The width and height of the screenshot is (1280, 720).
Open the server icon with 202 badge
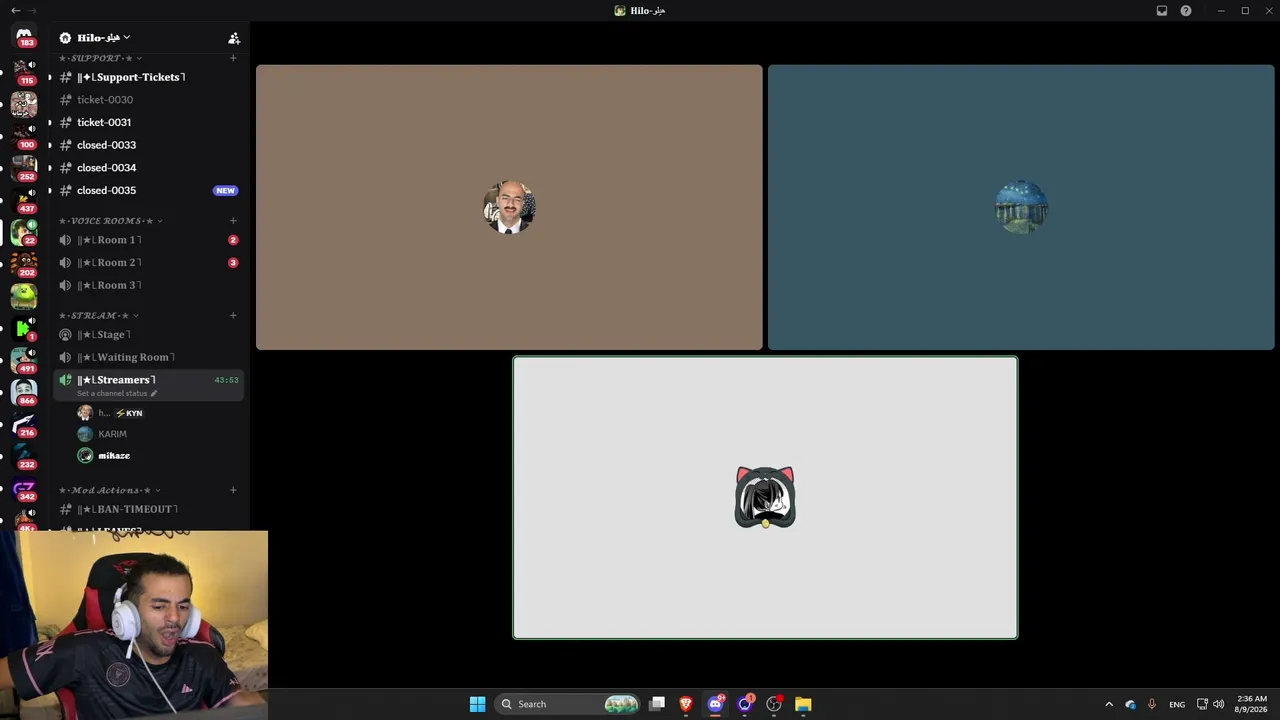(24, 264)
